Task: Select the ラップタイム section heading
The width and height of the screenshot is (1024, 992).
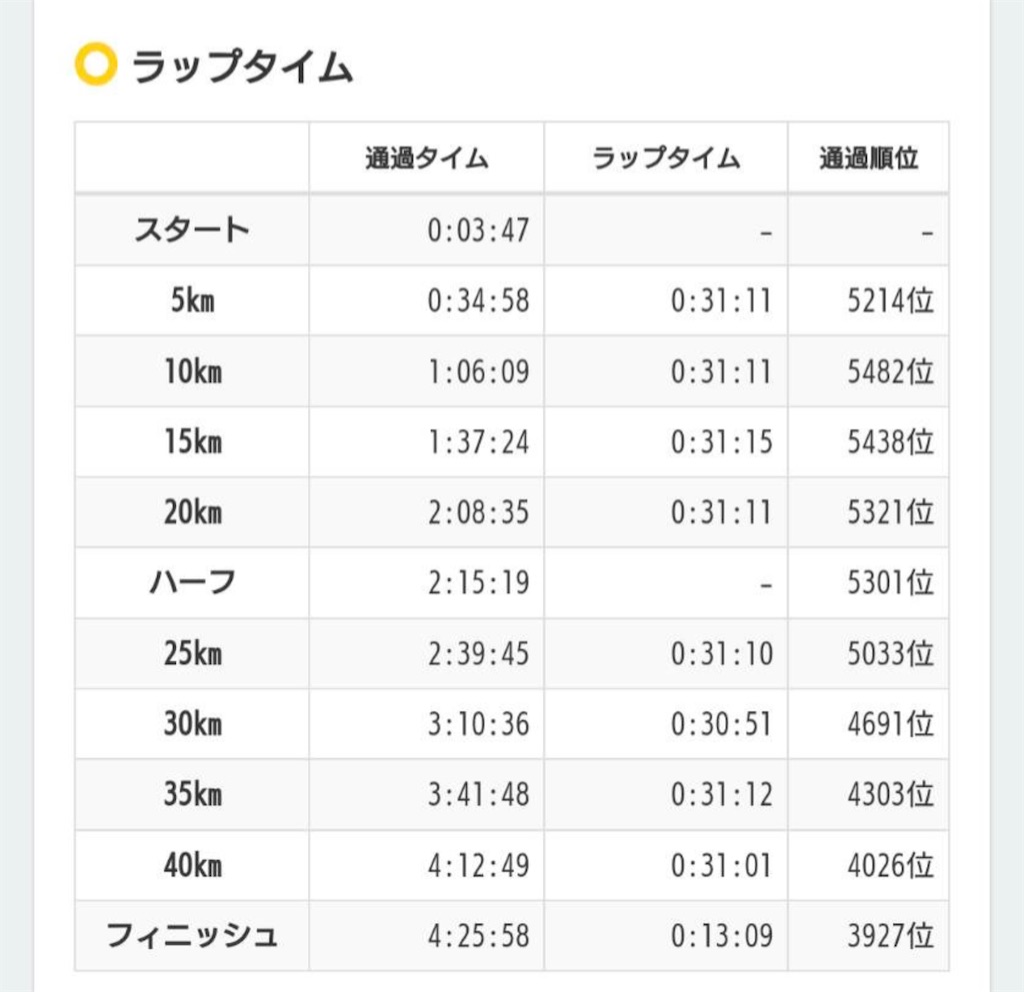Action: (x=242, y=66)
